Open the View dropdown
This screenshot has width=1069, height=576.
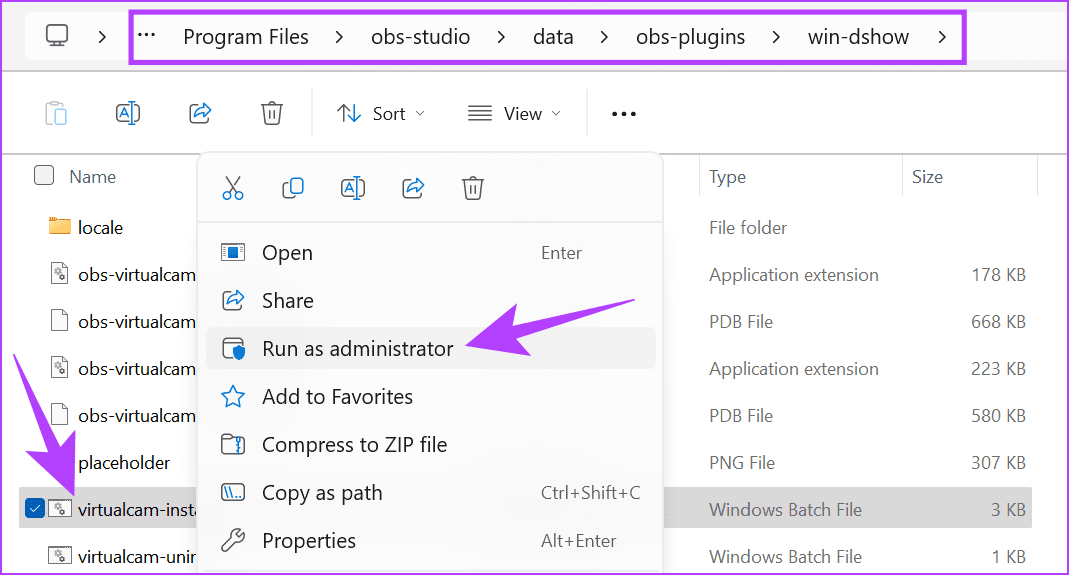514,114
